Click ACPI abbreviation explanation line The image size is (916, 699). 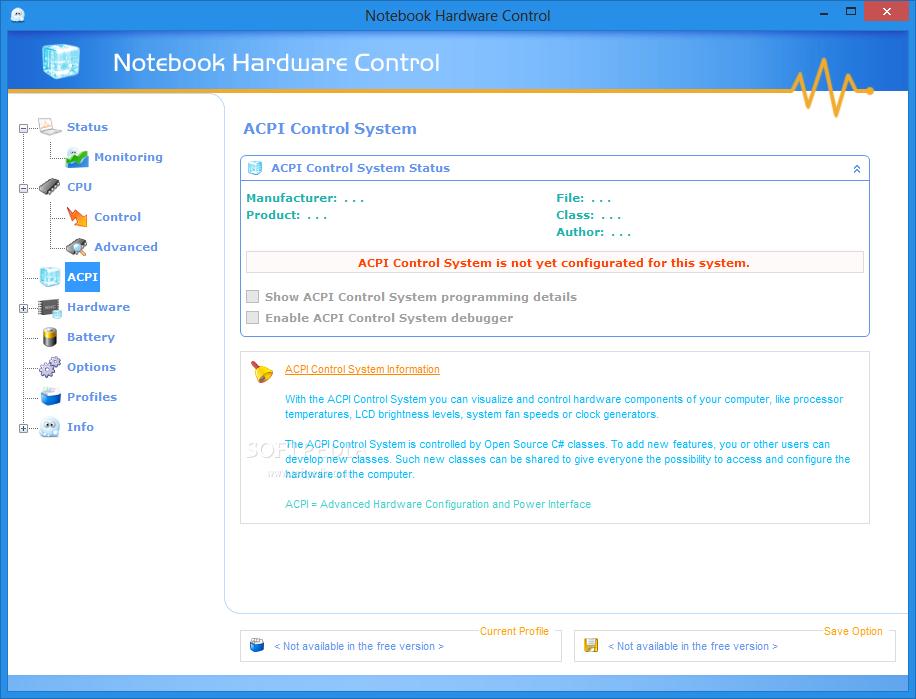438,504
